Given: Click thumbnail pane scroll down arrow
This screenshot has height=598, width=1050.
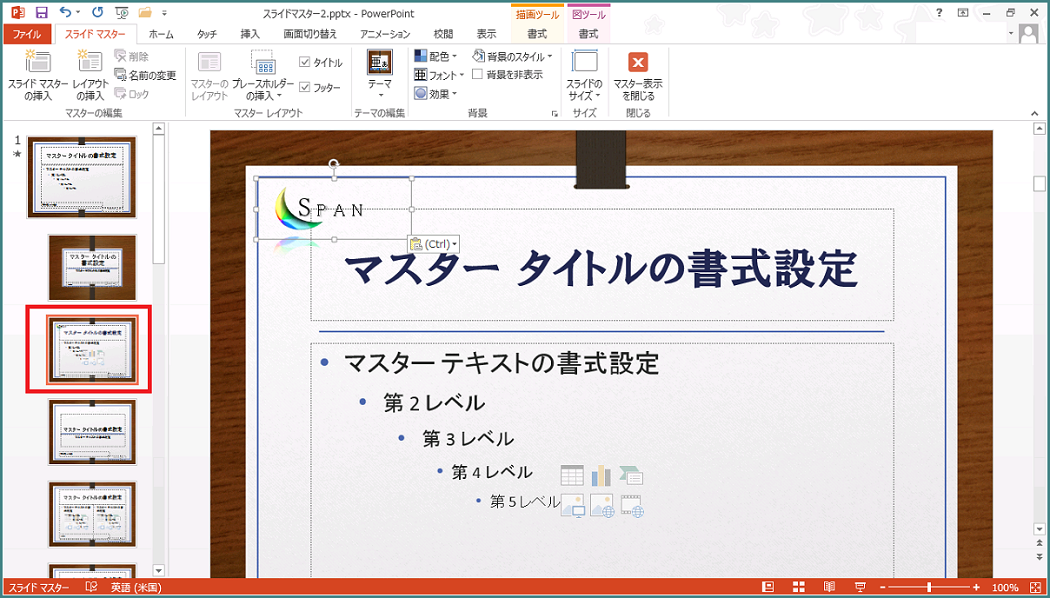Looking at the screenshot, I should tap(159, 571).
